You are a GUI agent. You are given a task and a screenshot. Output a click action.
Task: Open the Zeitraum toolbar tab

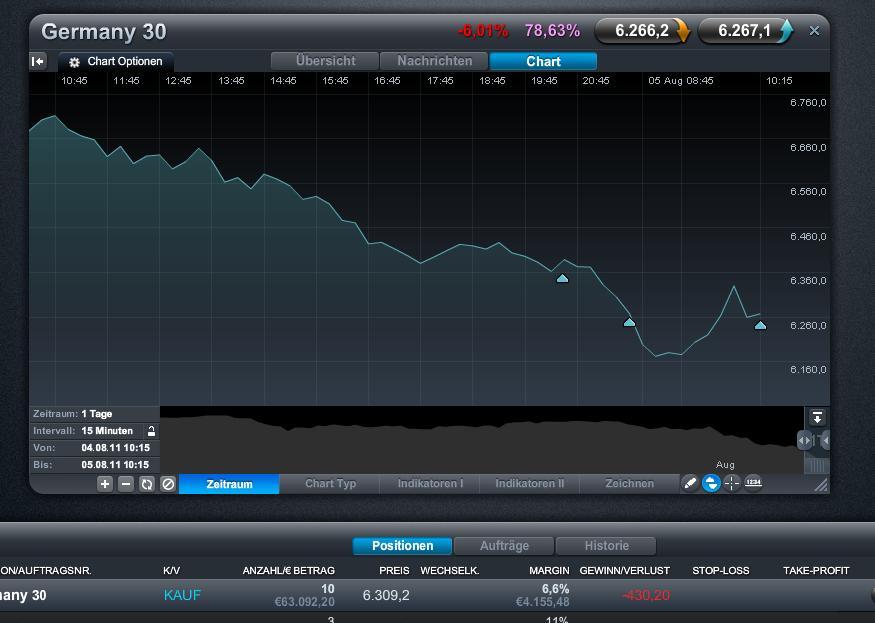229,484
